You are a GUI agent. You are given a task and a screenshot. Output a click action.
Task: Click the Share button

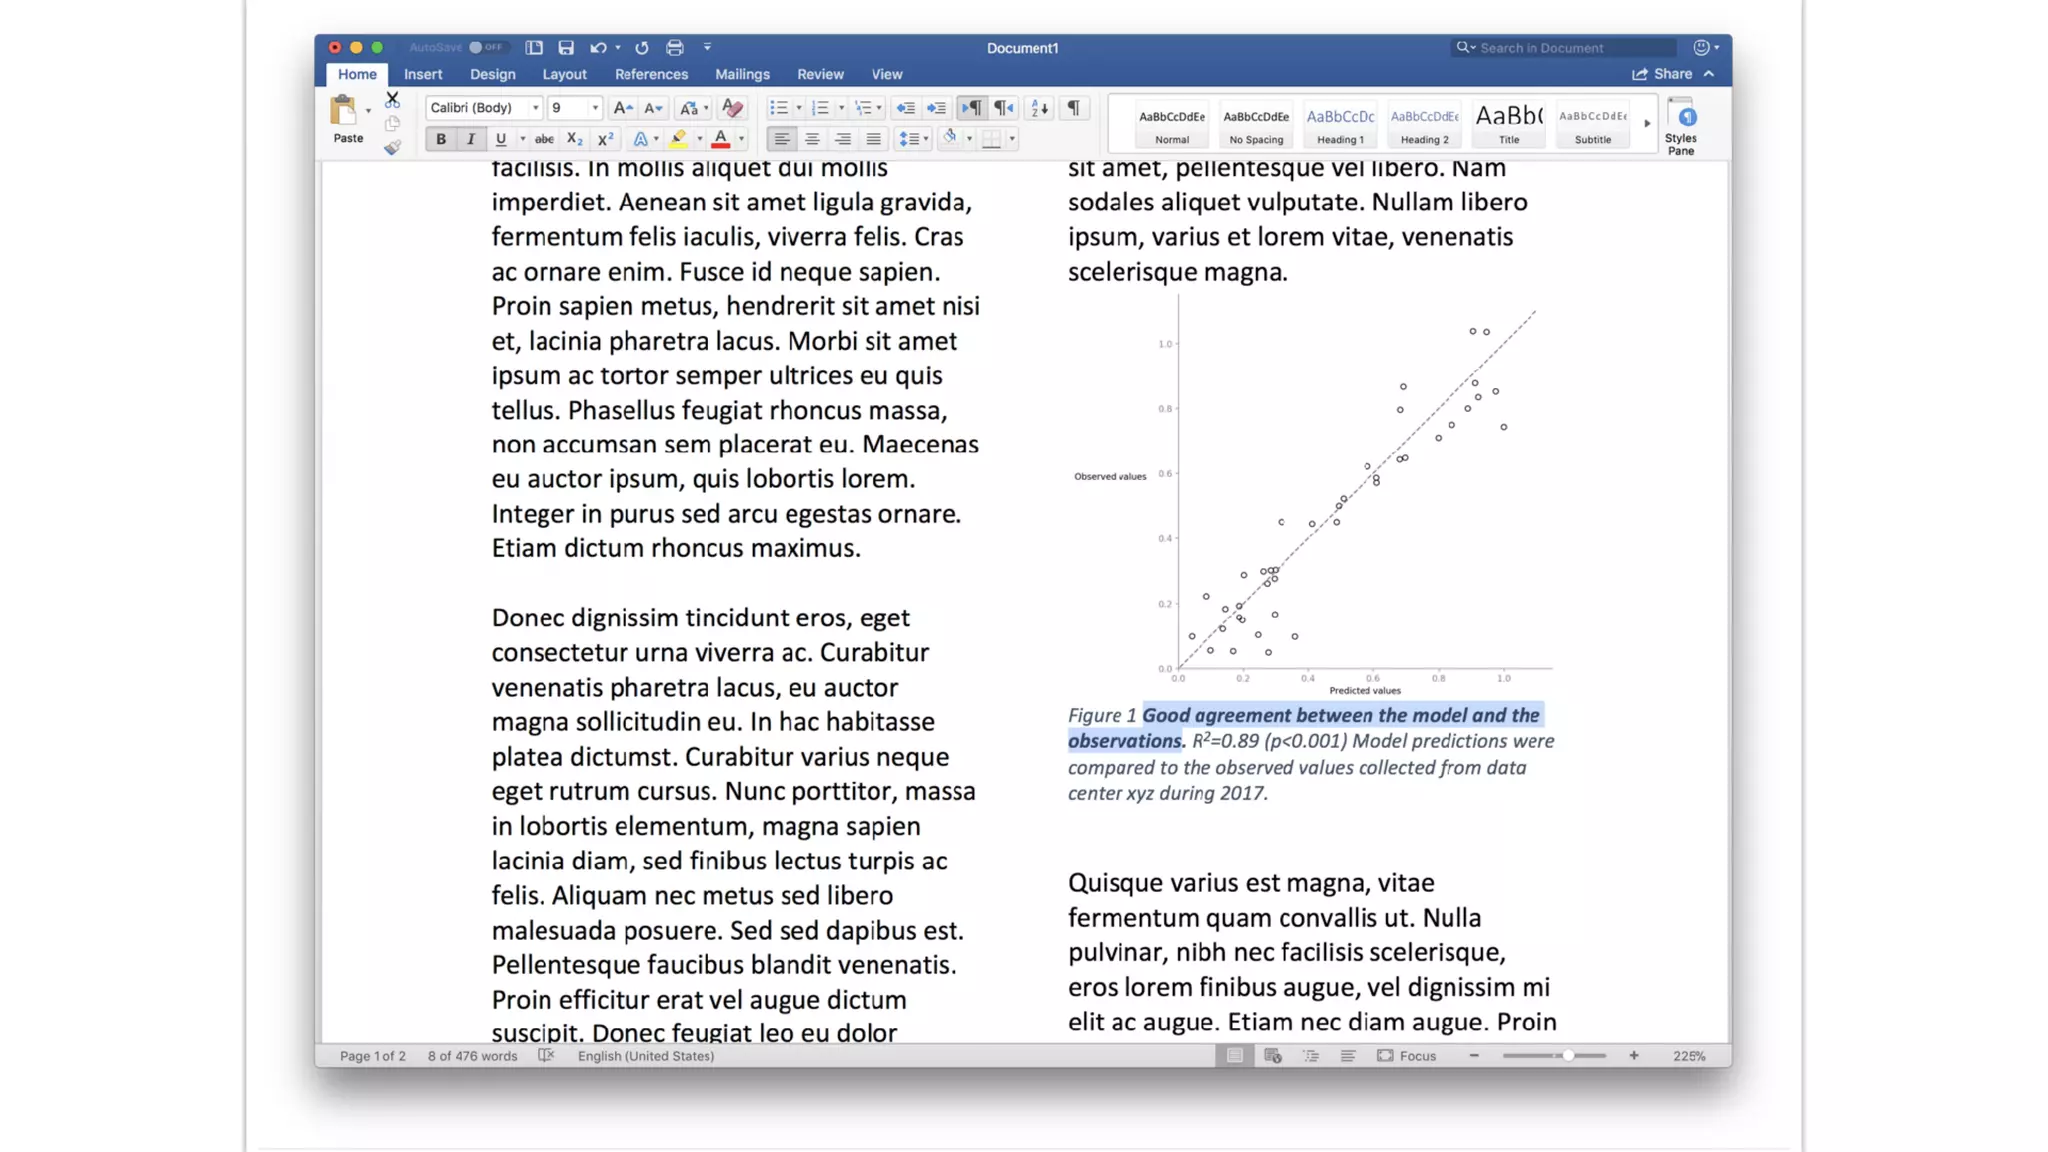pos(1663,74)
